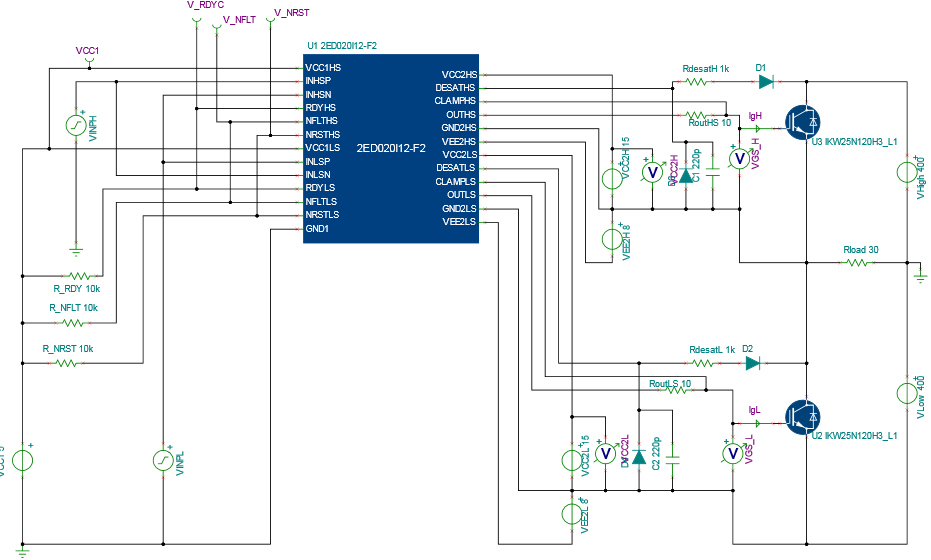Click the VCC2L voltmeter next to C2
This screenshot has width=931, height=560.
pos(606,454)
